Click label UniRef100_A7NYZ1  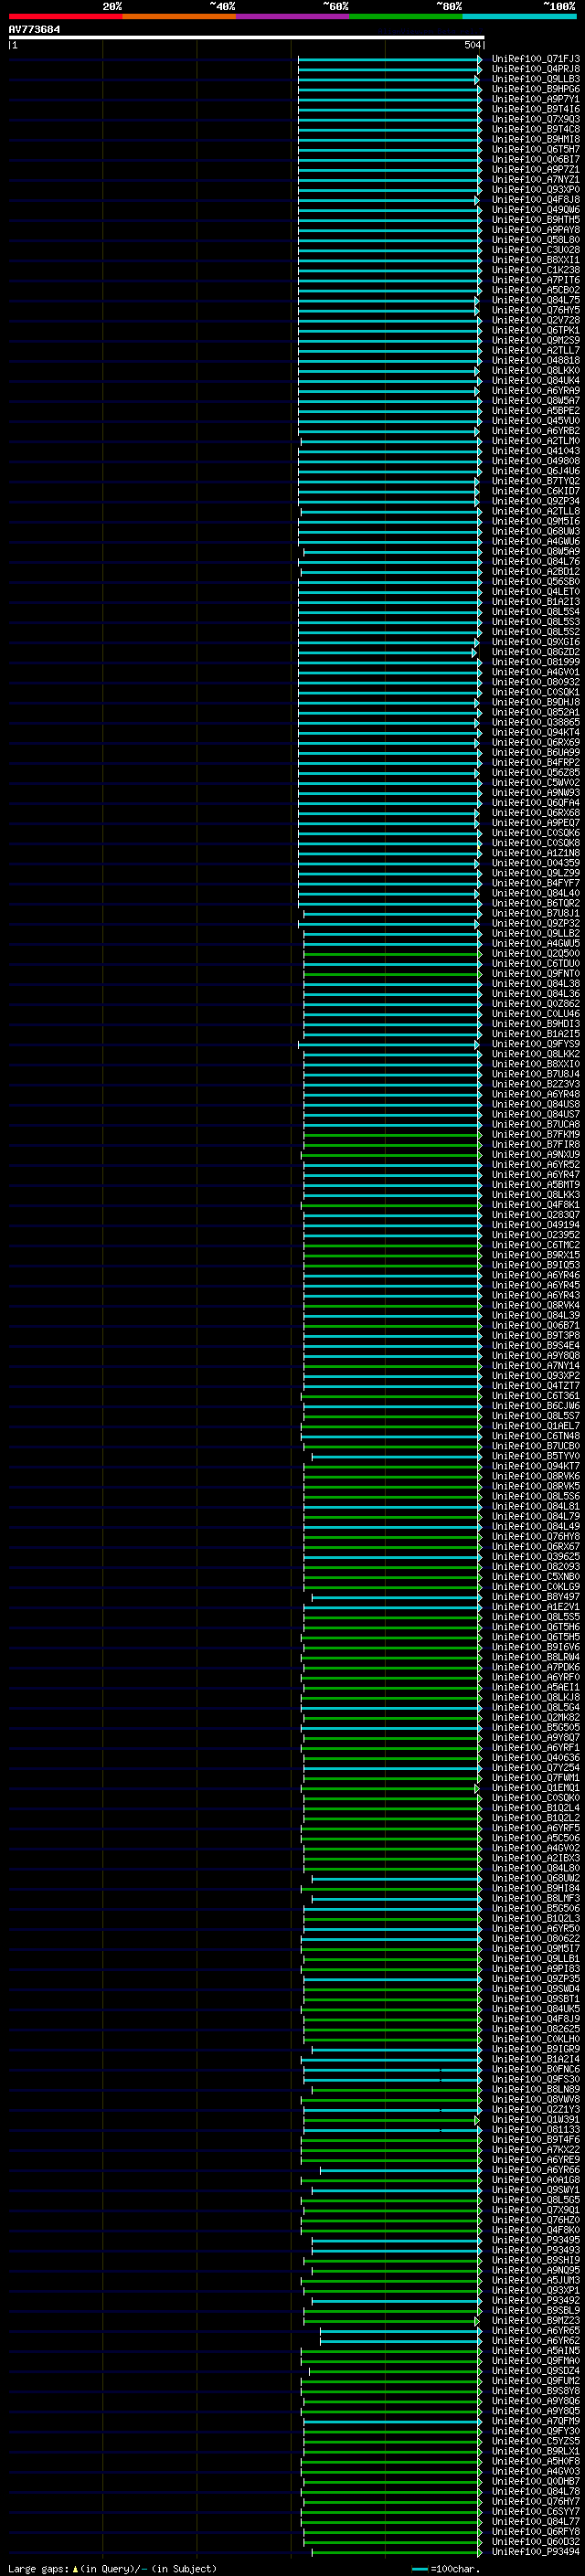(535, 179)
